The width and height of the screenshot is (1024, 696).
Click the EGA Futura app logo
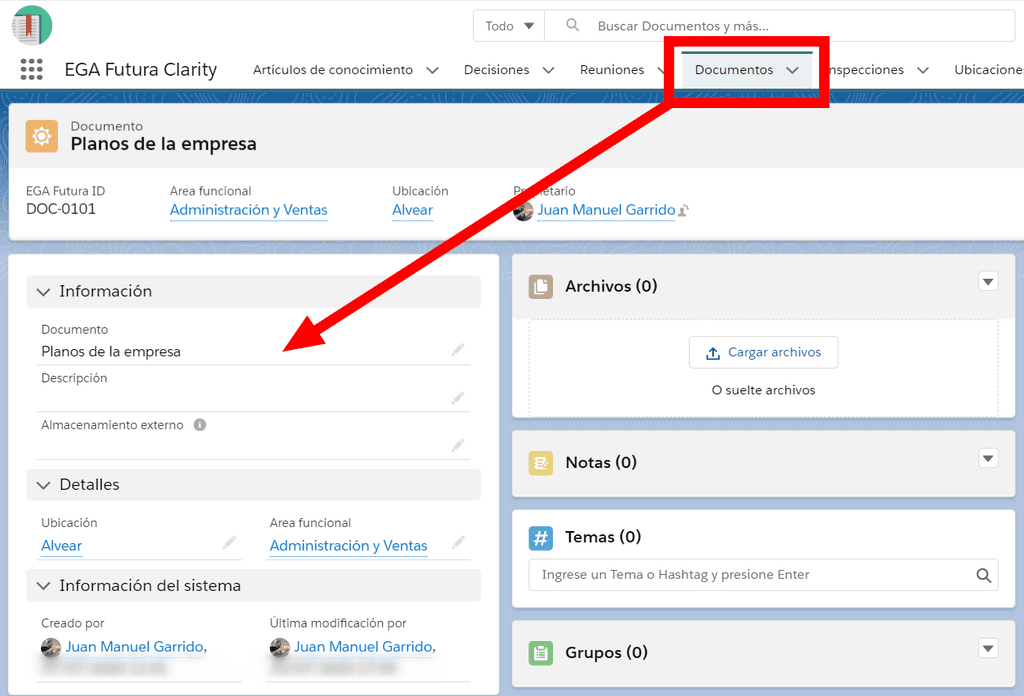pos(32,25)
